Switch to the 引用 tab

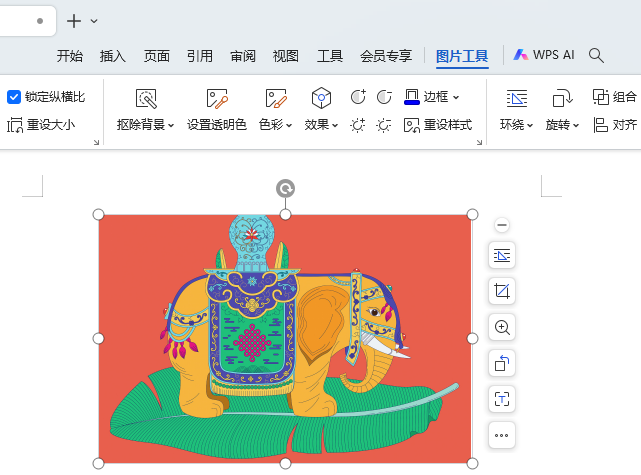coord(200,56)
